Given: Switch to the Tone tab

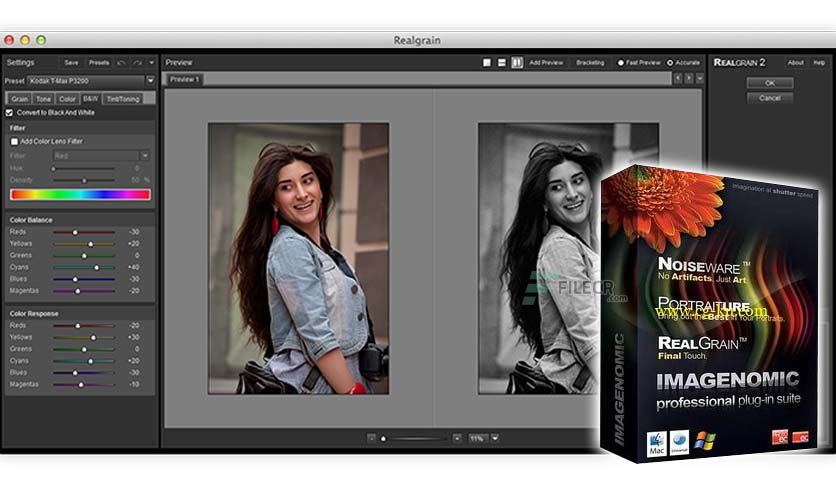Looking at the screenshot, I should (x=44, y=99).
